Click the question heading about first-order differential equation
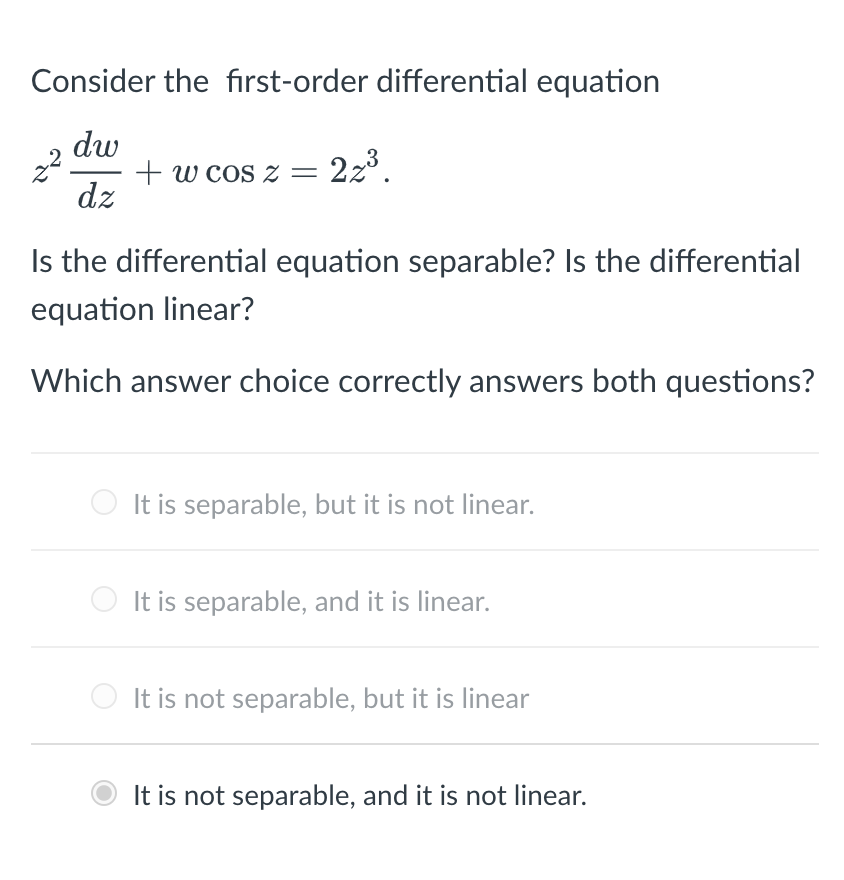Image resolution: width=844 pixels, height=880 pixels. [x=345, y=81]
